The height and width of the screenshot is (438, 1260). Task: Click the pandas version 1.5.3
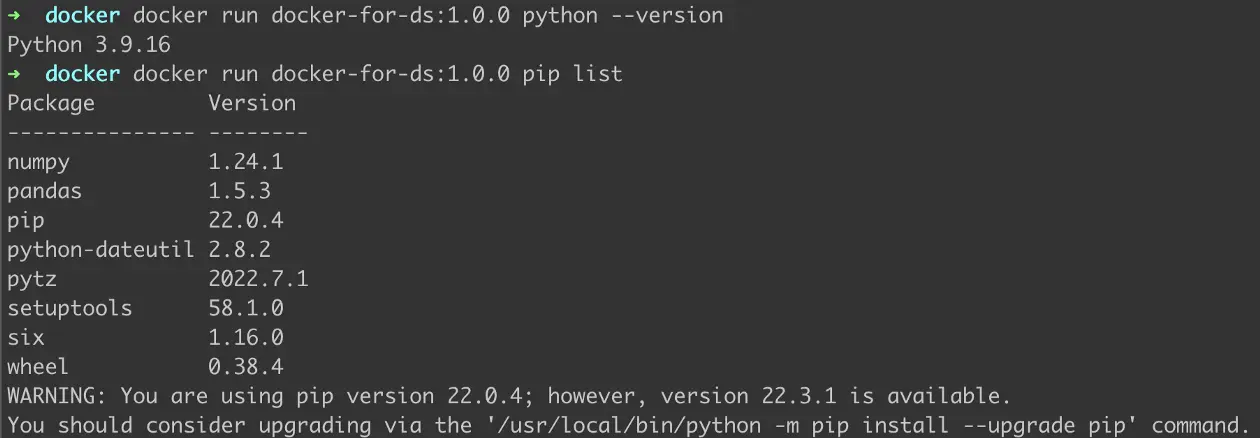point(240,190)
